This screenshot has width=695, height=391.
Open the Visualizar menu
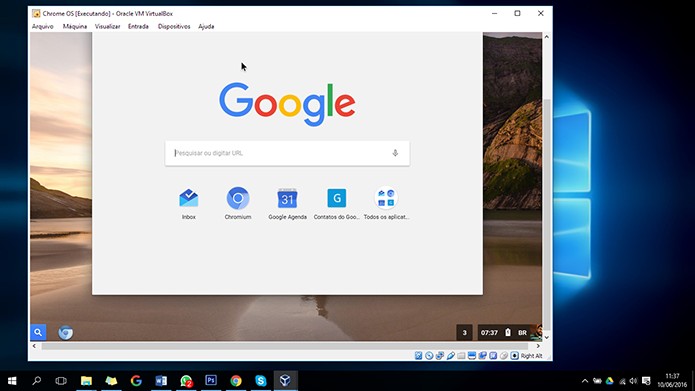(x=107, y=27)
